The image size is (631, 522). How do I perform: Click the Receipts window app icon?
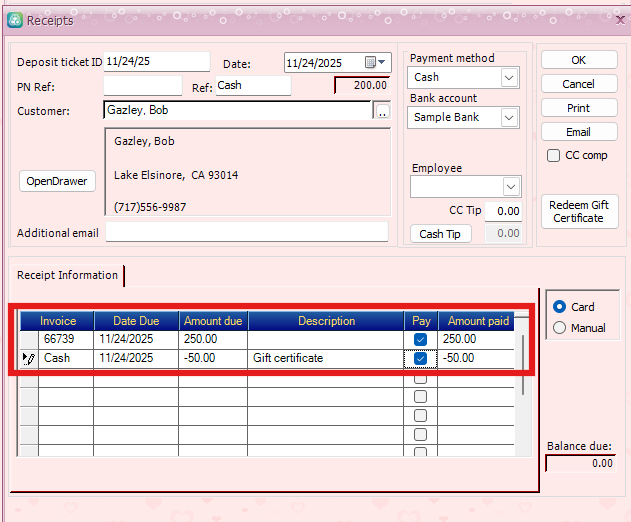point(14,20)
